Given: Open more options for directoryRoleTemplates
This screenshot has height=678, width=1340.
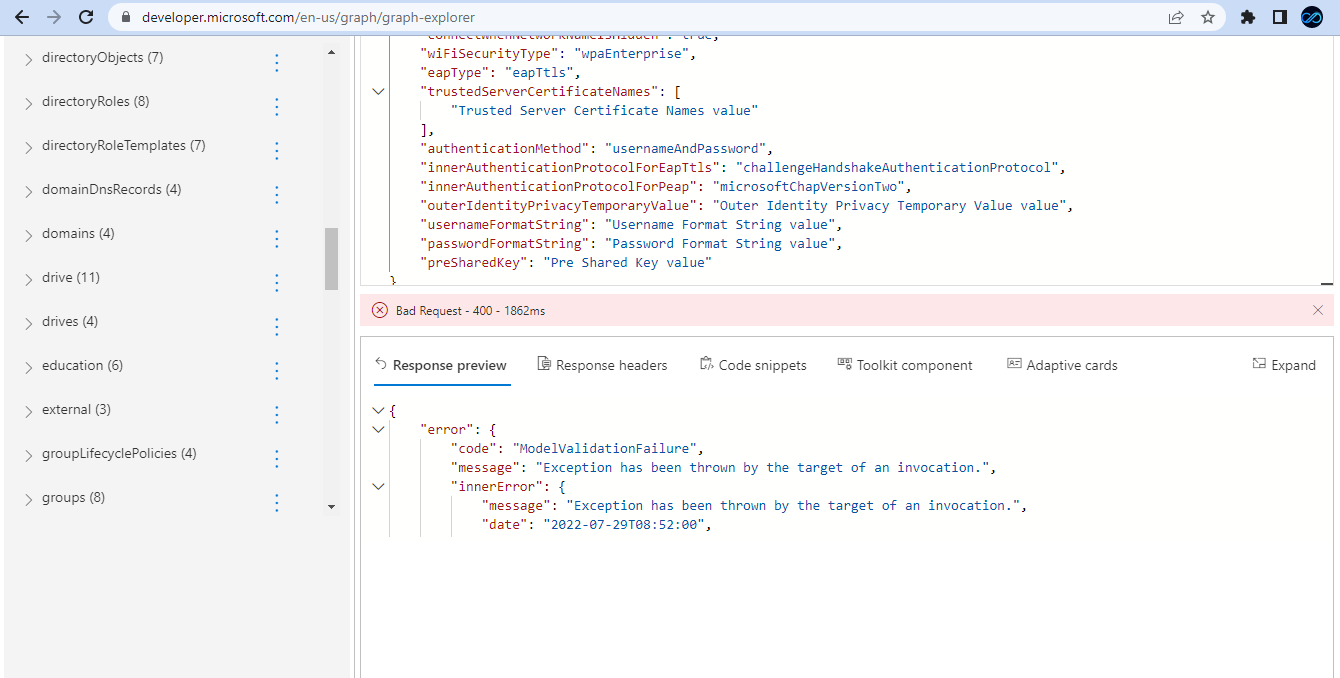Looking at the screenshot, I should (x=277, y=151).
